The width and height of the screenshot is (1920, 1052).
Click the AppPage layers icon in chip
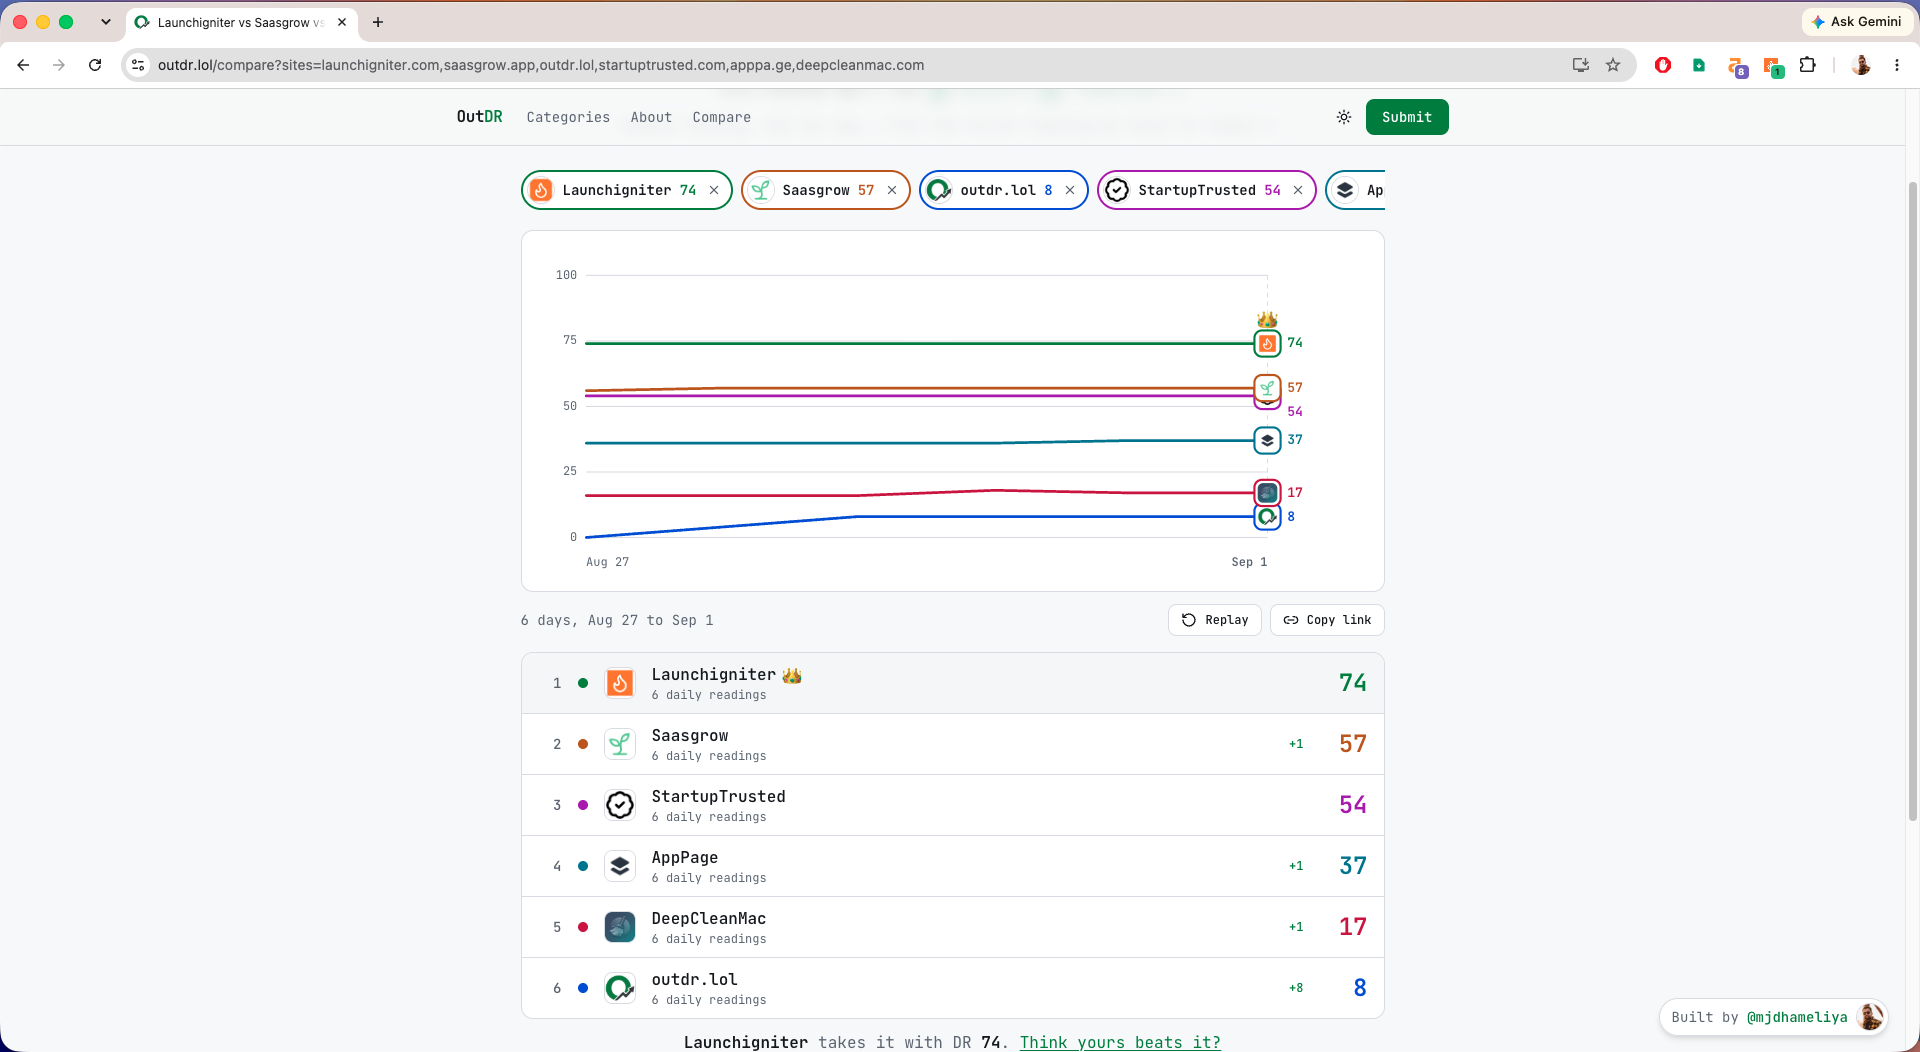point(1345,190)
